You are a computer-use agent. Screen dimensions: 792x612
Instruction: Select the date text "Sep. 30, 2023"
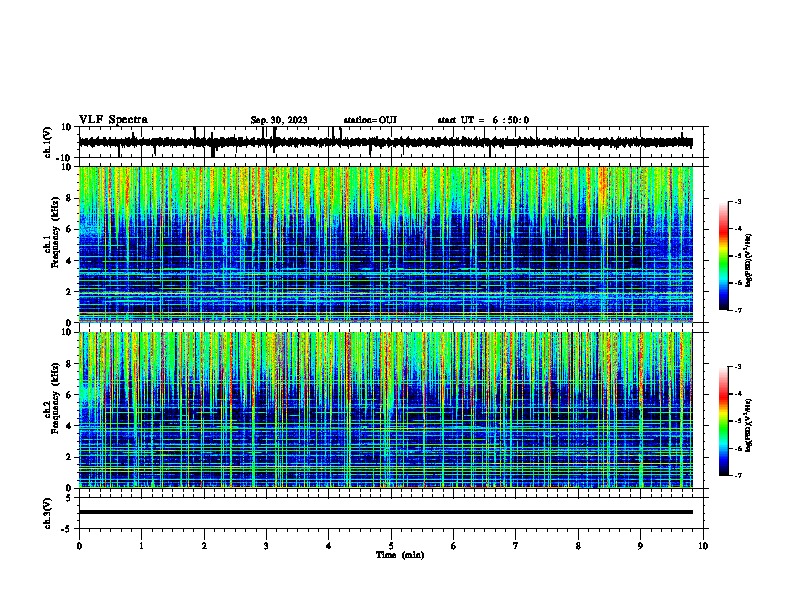[279, 120]
